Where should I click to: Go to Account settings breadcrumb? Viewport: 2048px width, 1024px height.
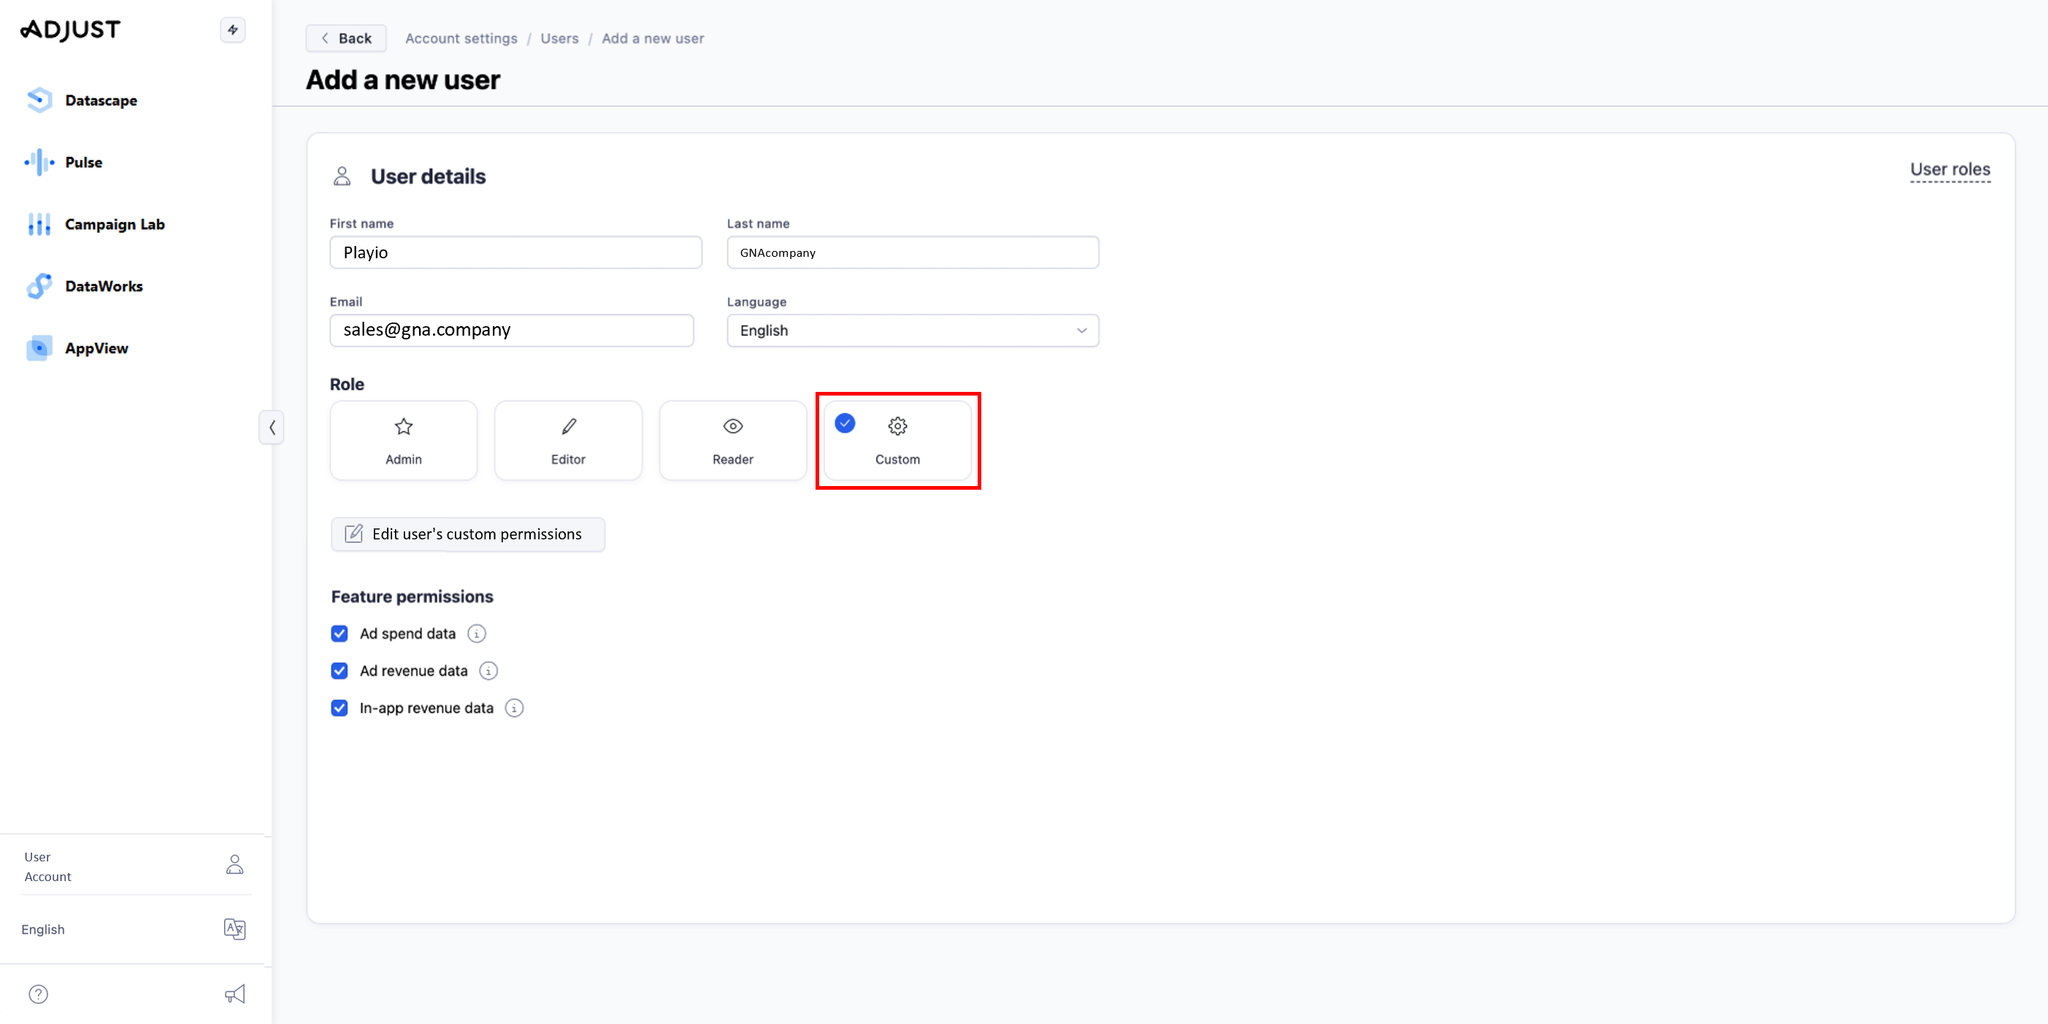[461, 38]
